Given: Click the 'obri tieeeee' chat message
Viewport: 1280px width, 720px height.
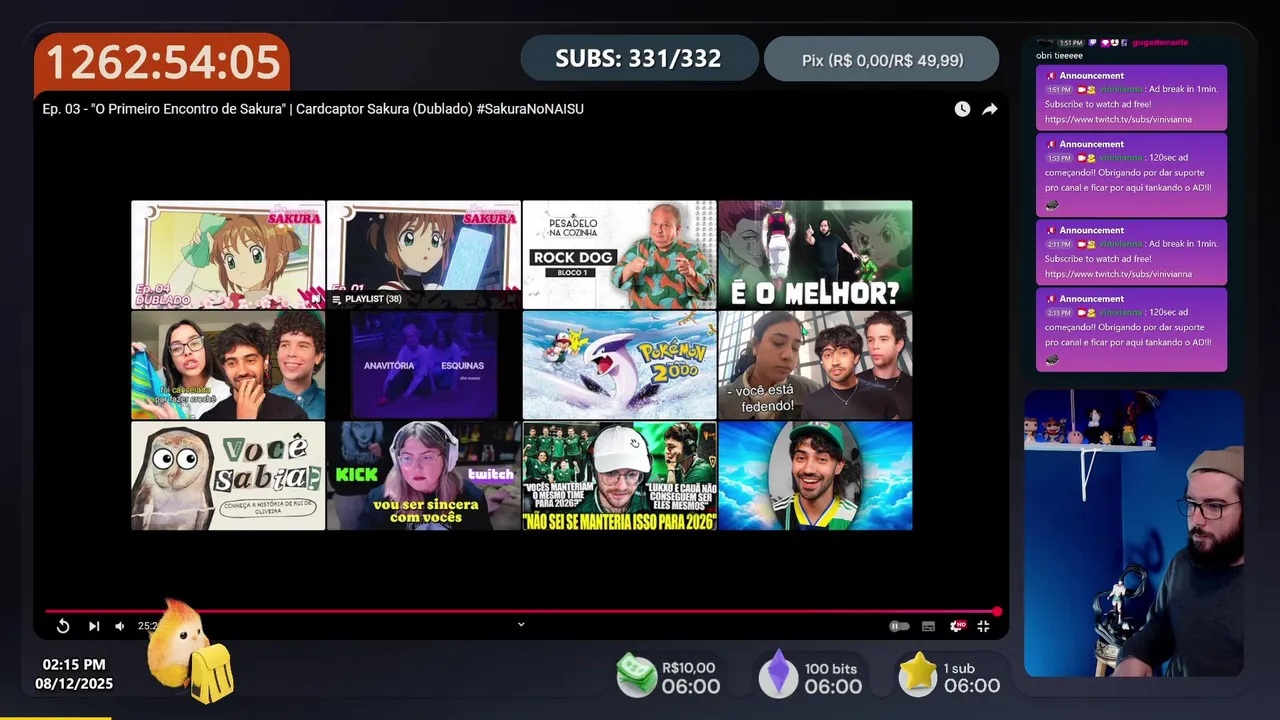Looking at the screenshot, I should 1060,56.
